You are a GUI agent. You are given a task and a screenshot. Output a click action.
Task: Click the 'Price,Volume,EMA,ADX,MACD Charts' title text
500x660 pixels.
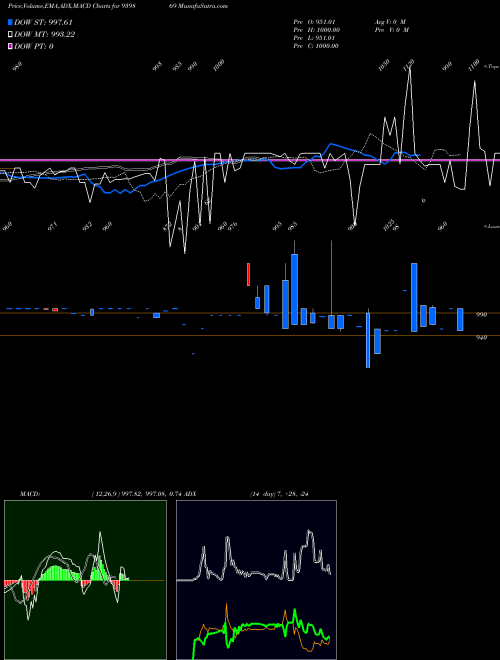tap(61, 6)
